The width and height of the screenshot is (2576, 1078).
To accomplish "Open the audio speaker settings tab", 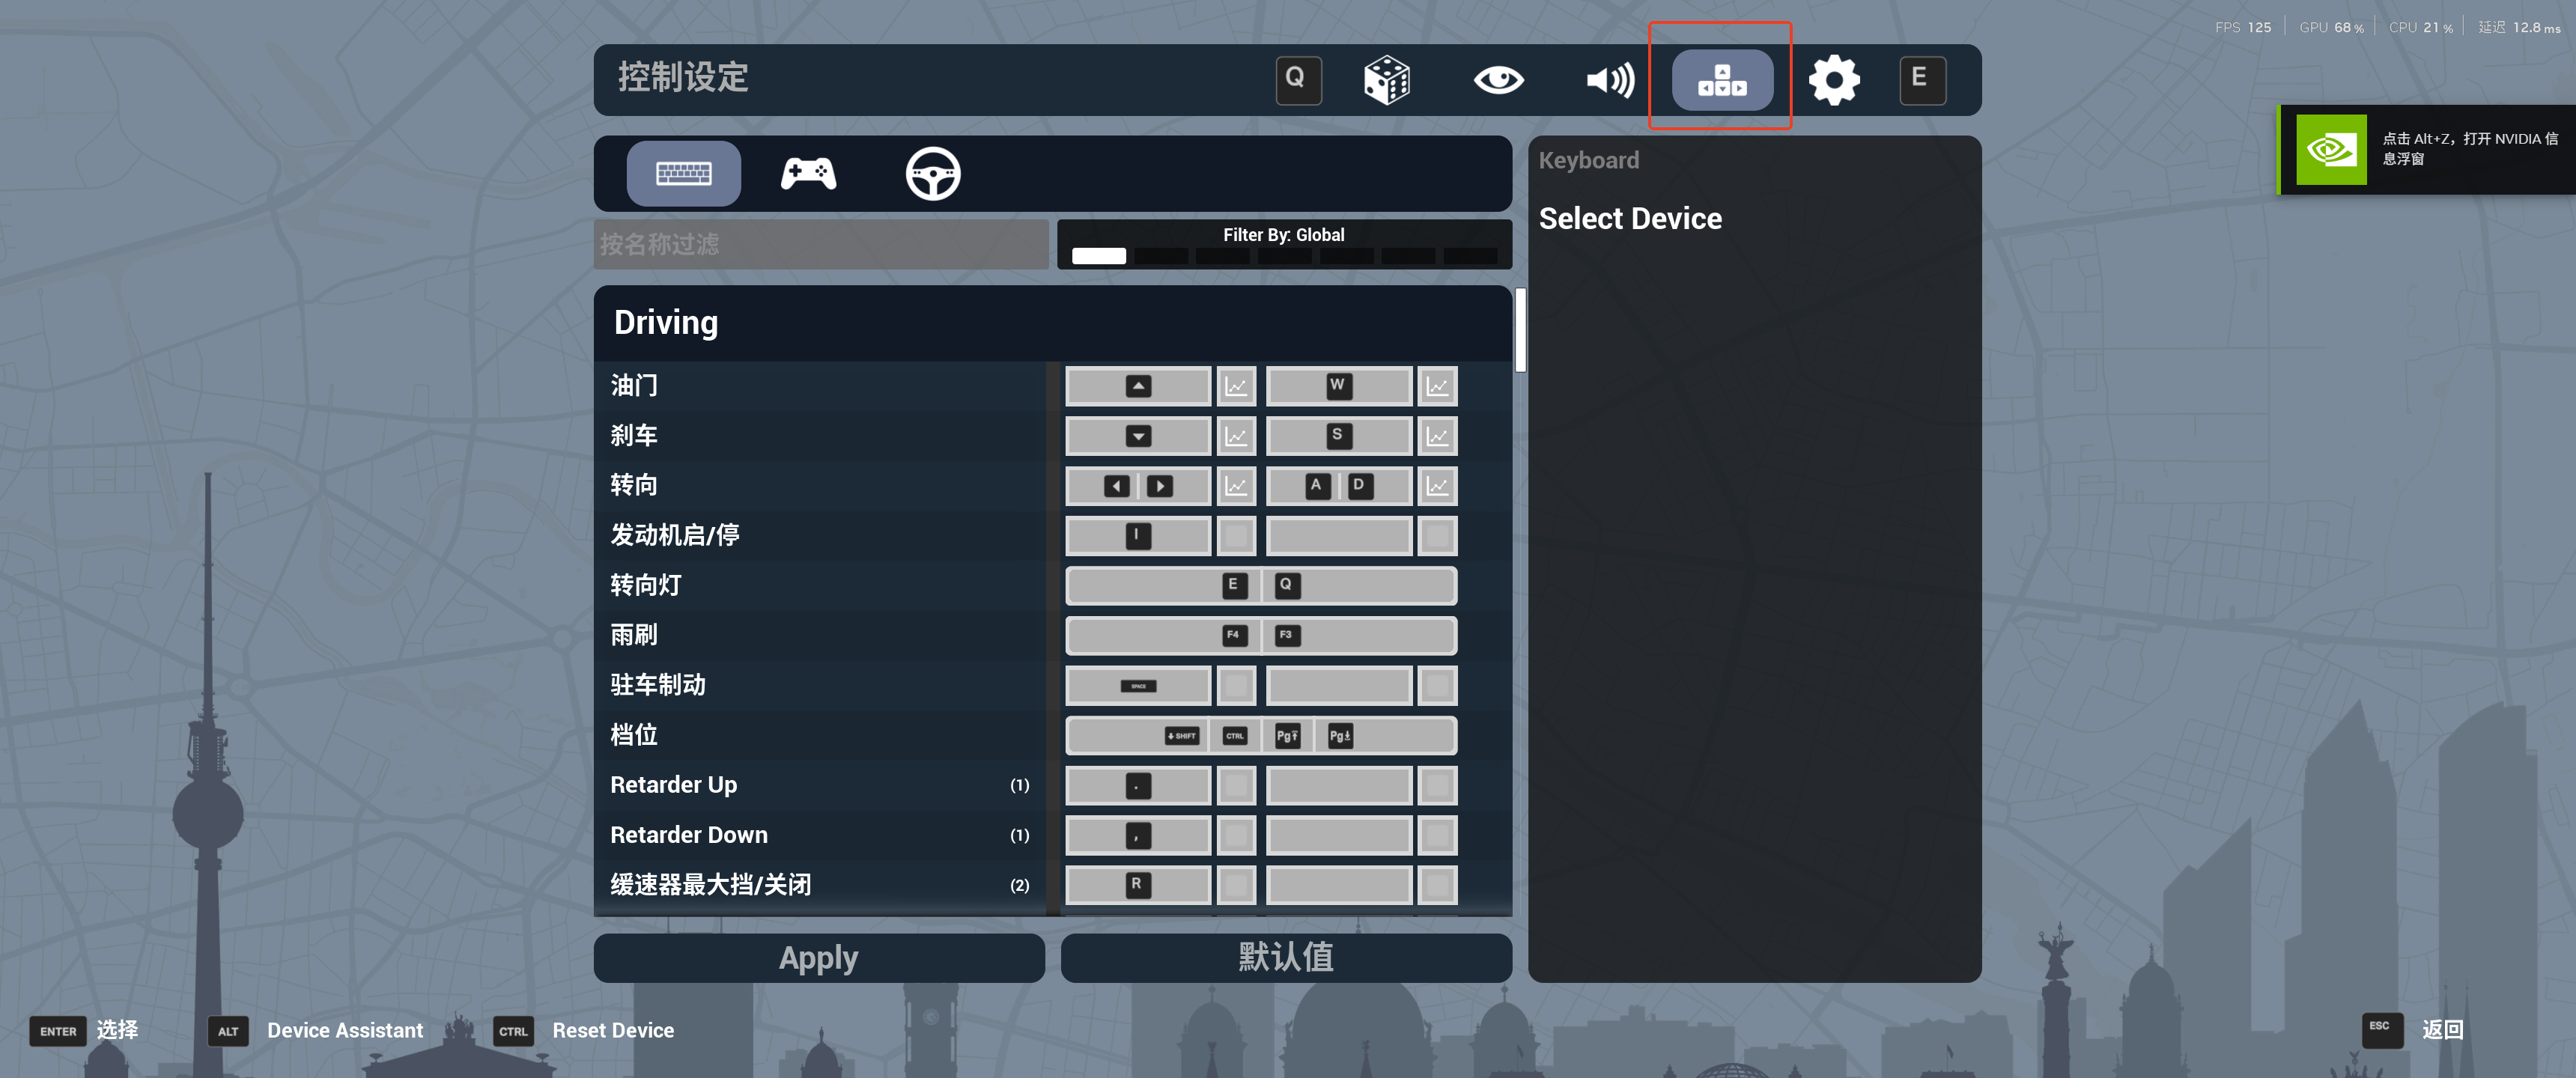I will point(1610,80).
